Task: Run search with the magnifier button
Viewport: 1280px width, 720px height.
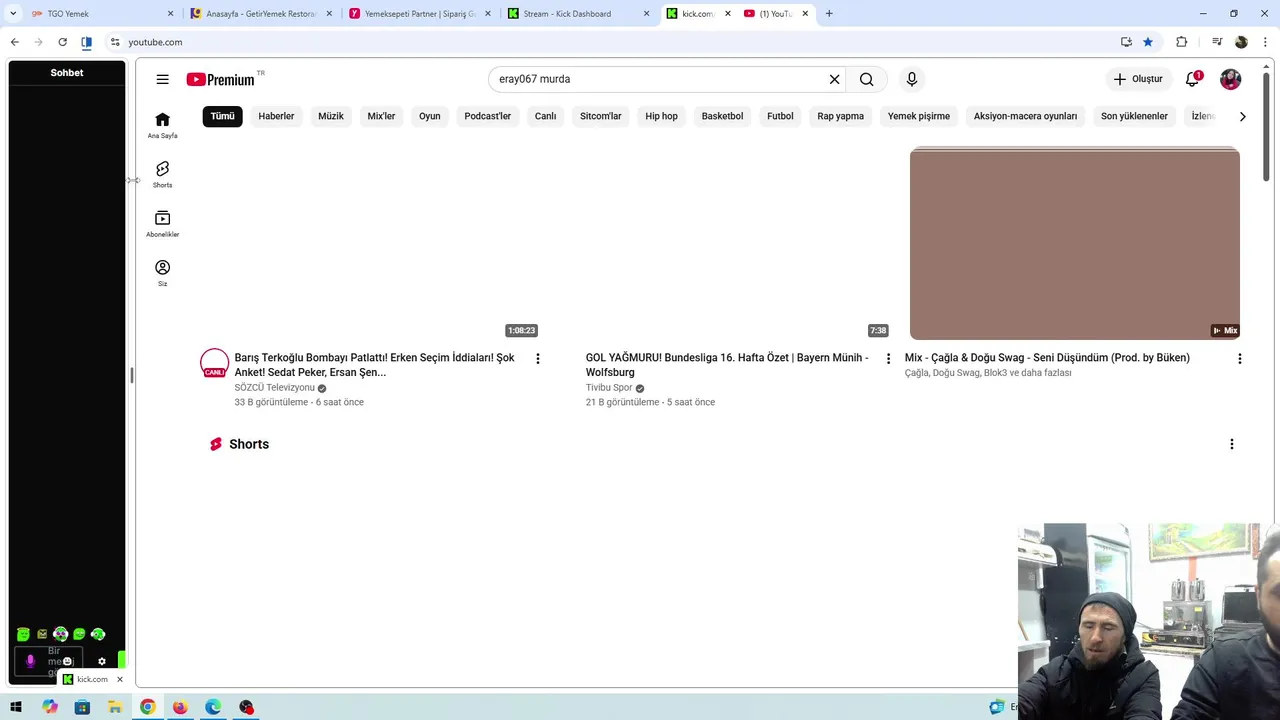Action: click(867, 79)
